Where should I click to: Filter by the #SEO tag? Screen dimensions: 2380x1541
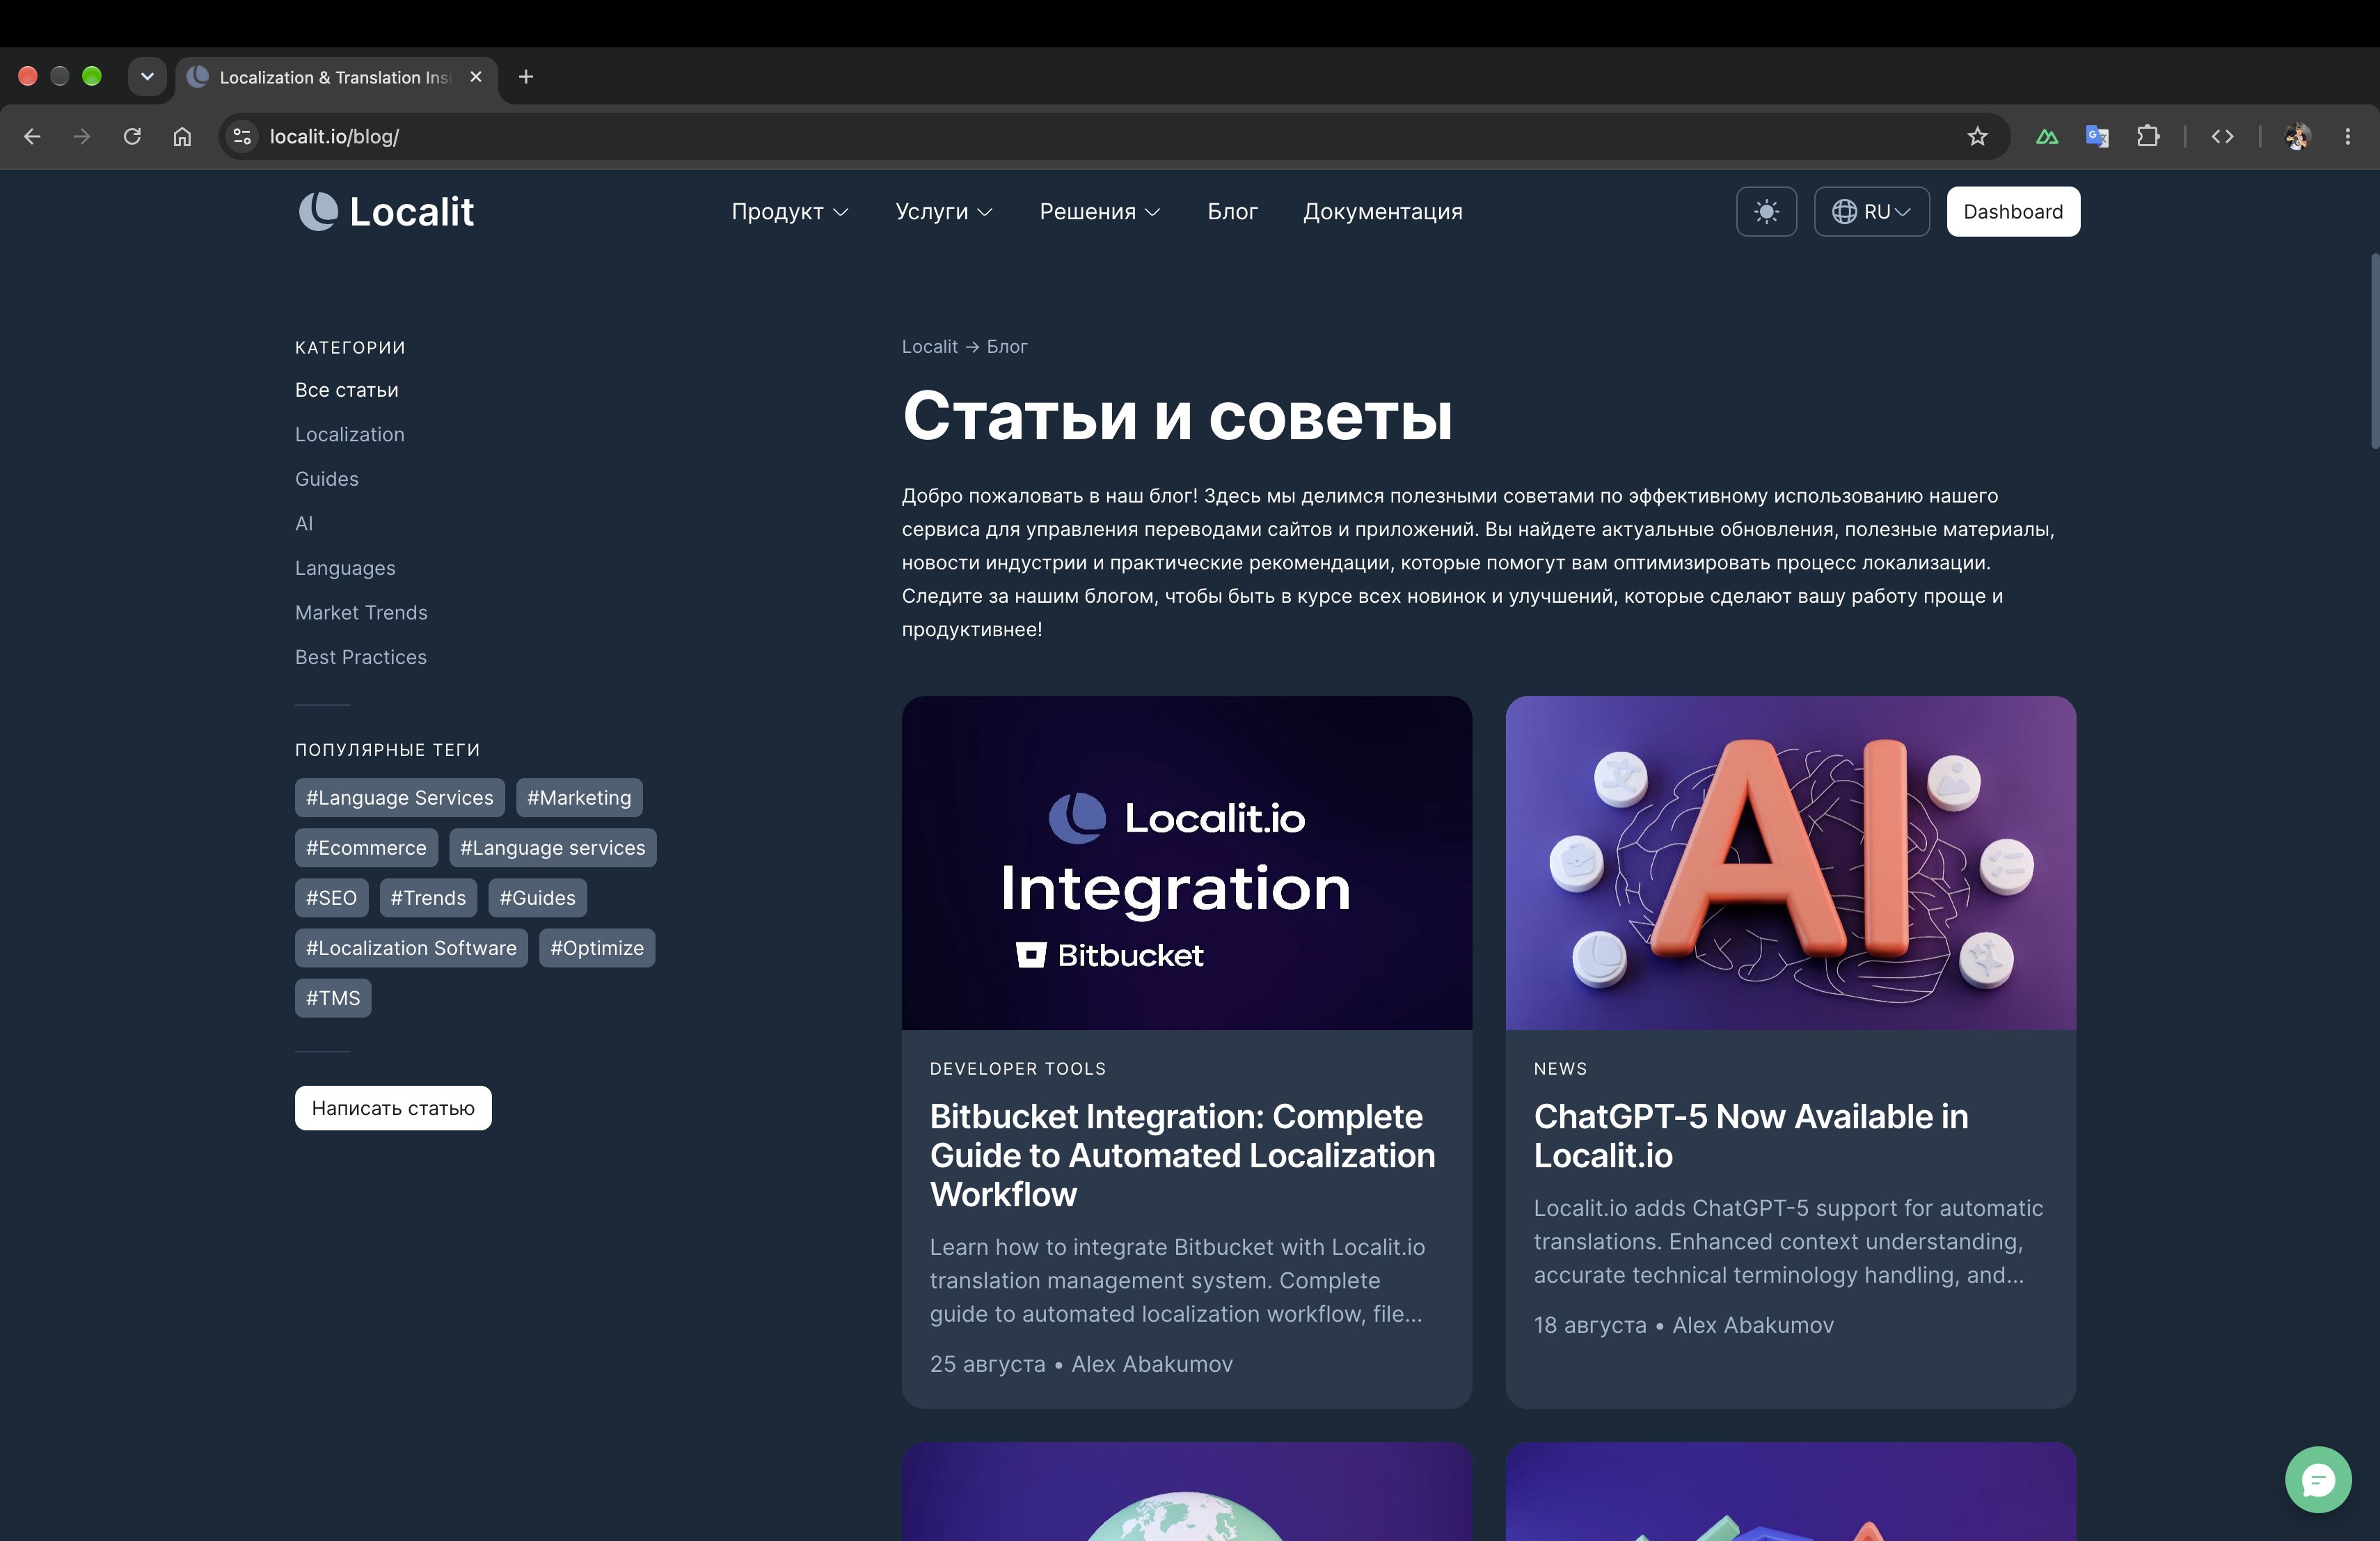click(x=331, y=898)
